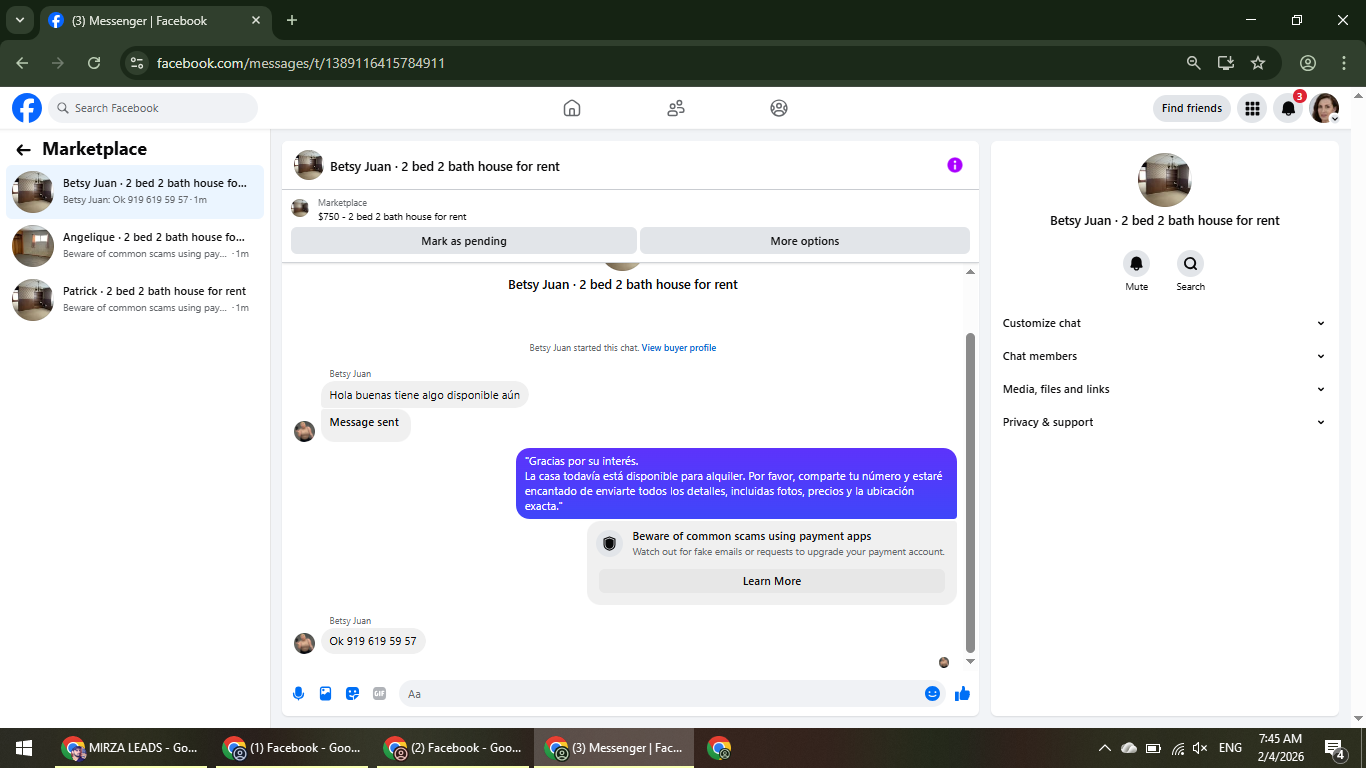The width and height of the screenshot is (1366, 768).
Task: Click the chat vertical scrollbar
Action: (x=970, y=492)
